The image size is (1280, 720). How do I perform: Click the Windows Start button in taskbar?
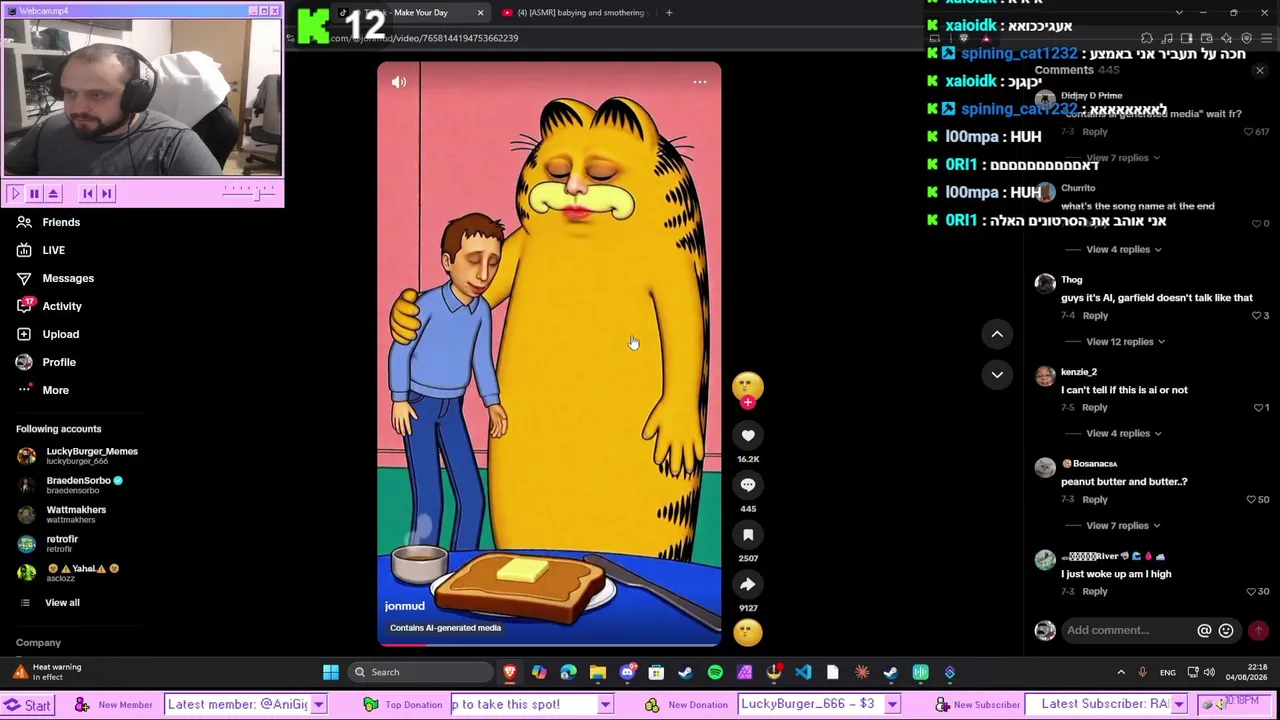click(x=331, y=673)
